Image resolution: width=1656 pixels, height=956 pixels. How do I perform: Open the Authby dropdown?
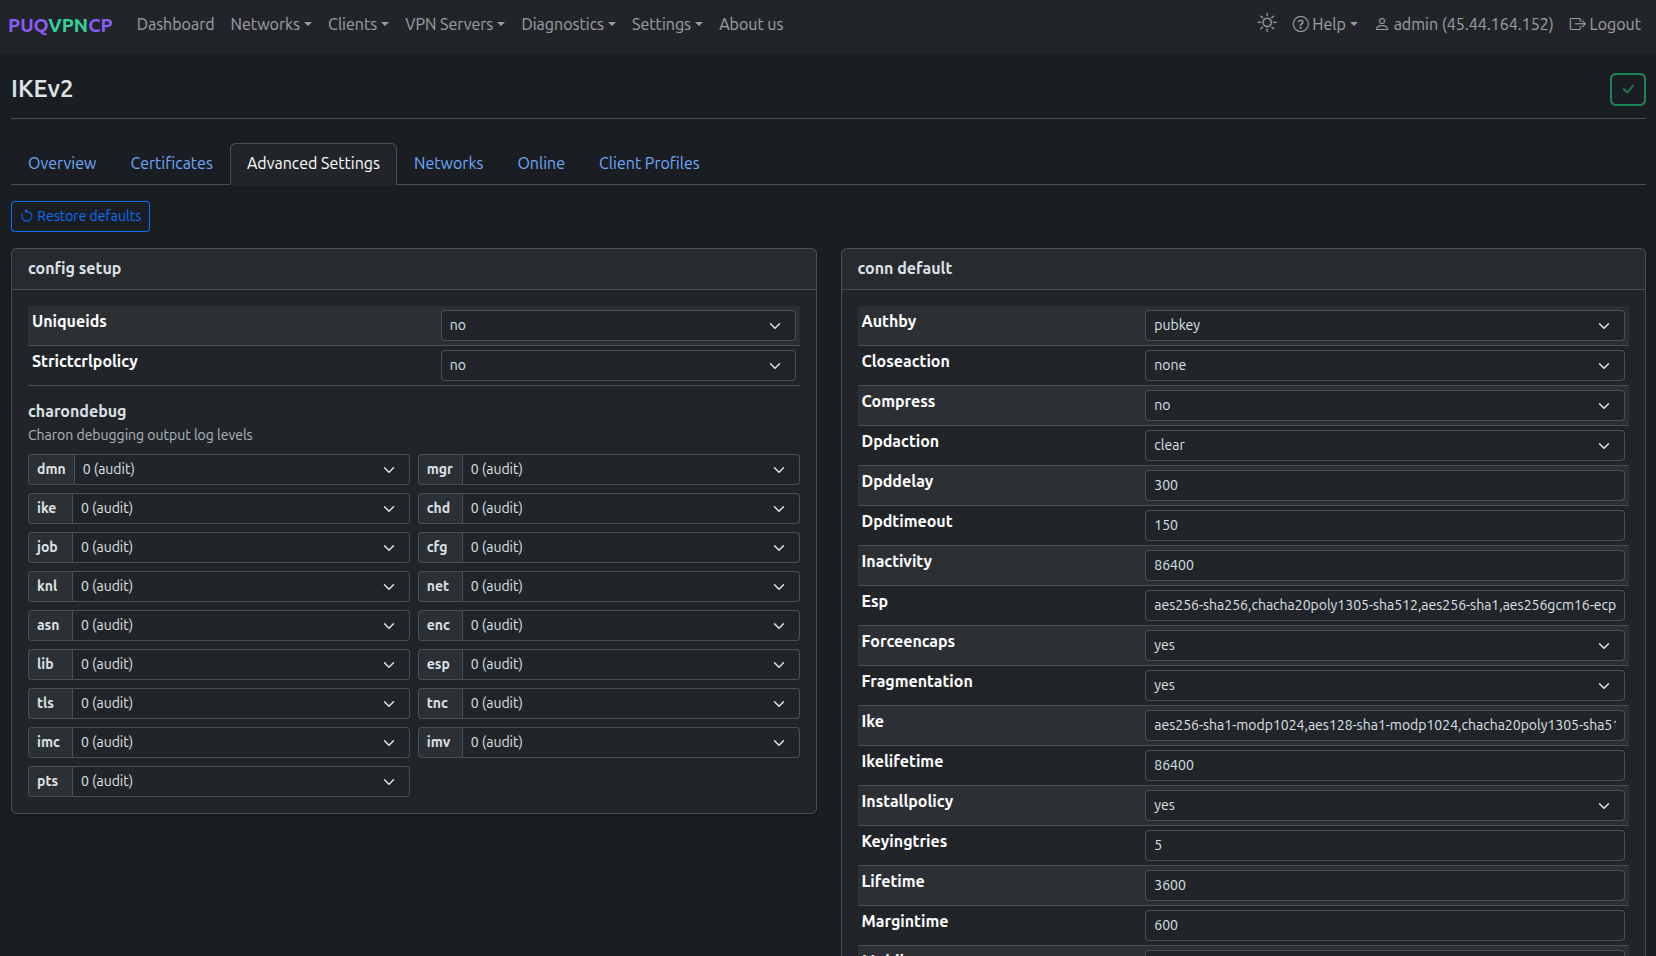click(x=1384, y=325)
